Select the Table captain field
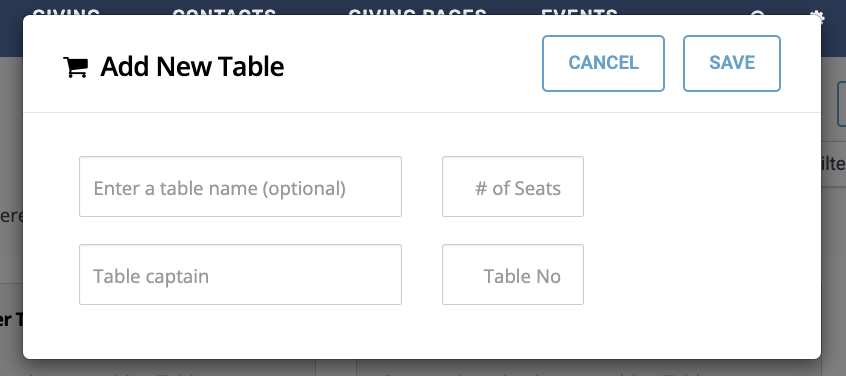 pos(240,275)
